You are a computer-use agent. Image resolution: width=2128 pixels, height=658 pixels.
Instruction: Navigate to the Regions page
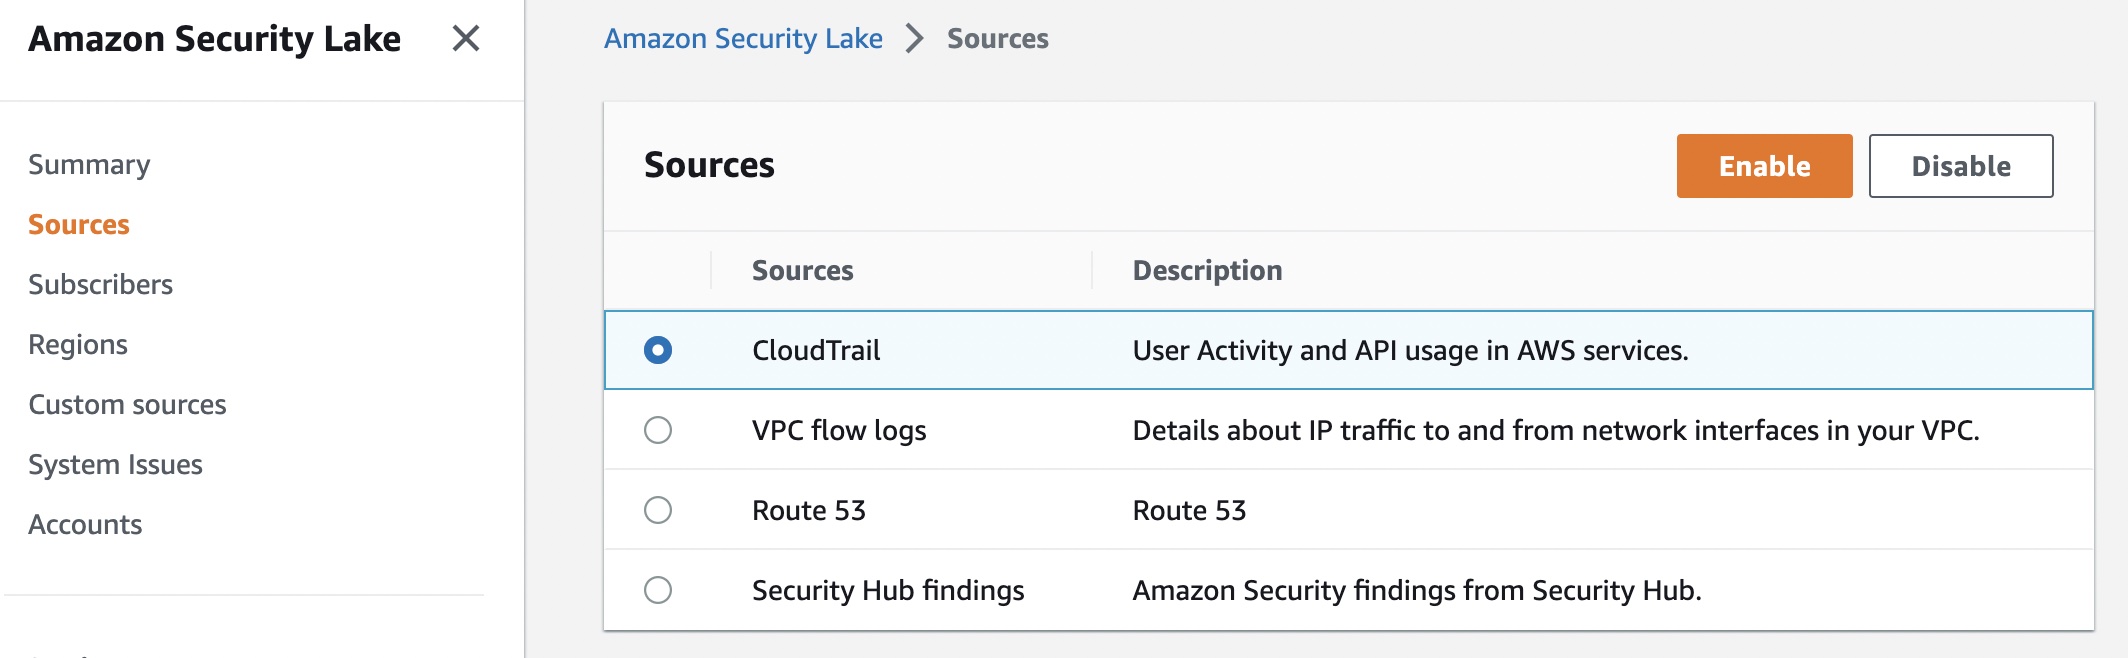[78, 345]
